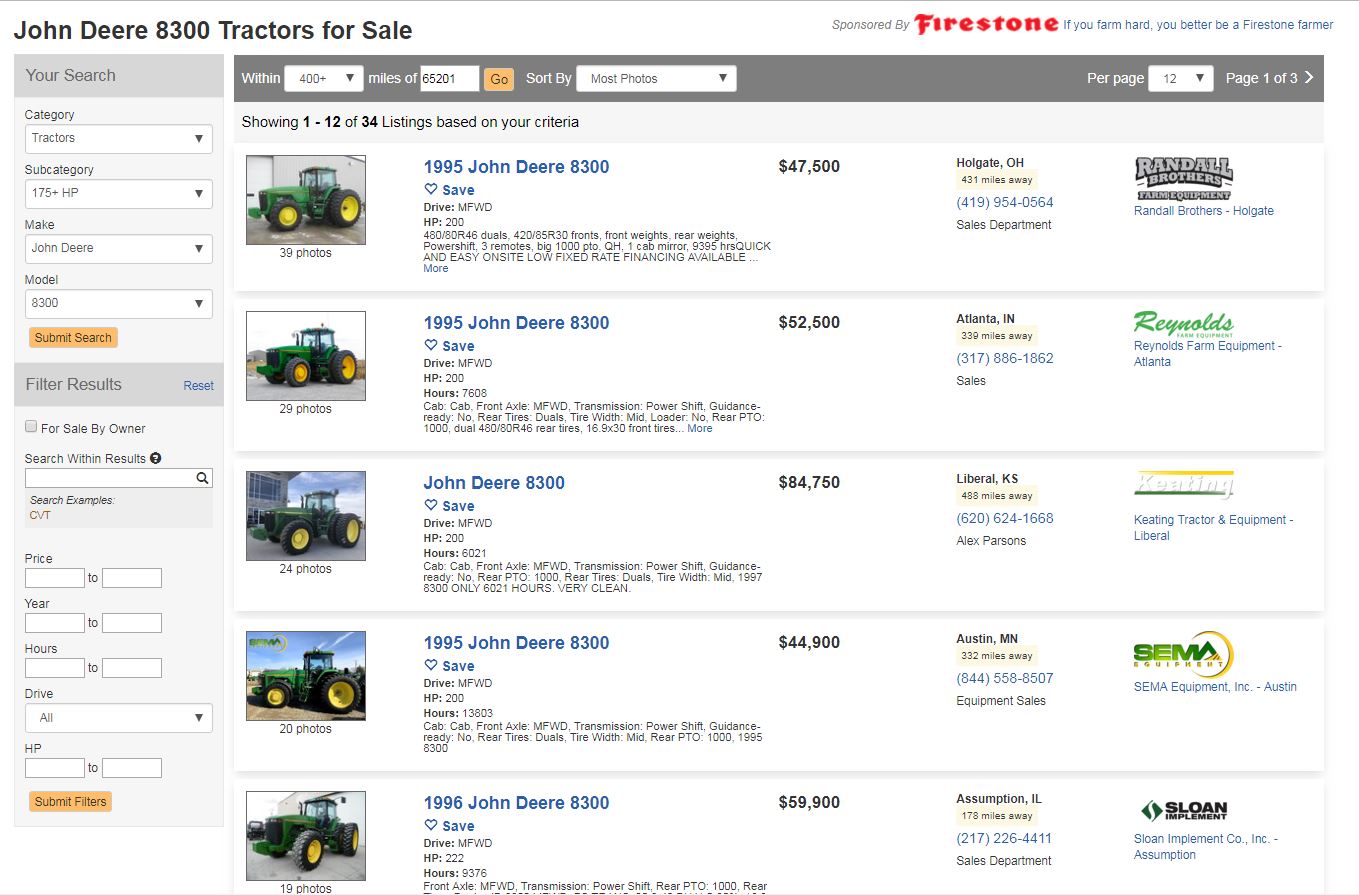Open Randall Brothers dealer logo

[1183, 179]
